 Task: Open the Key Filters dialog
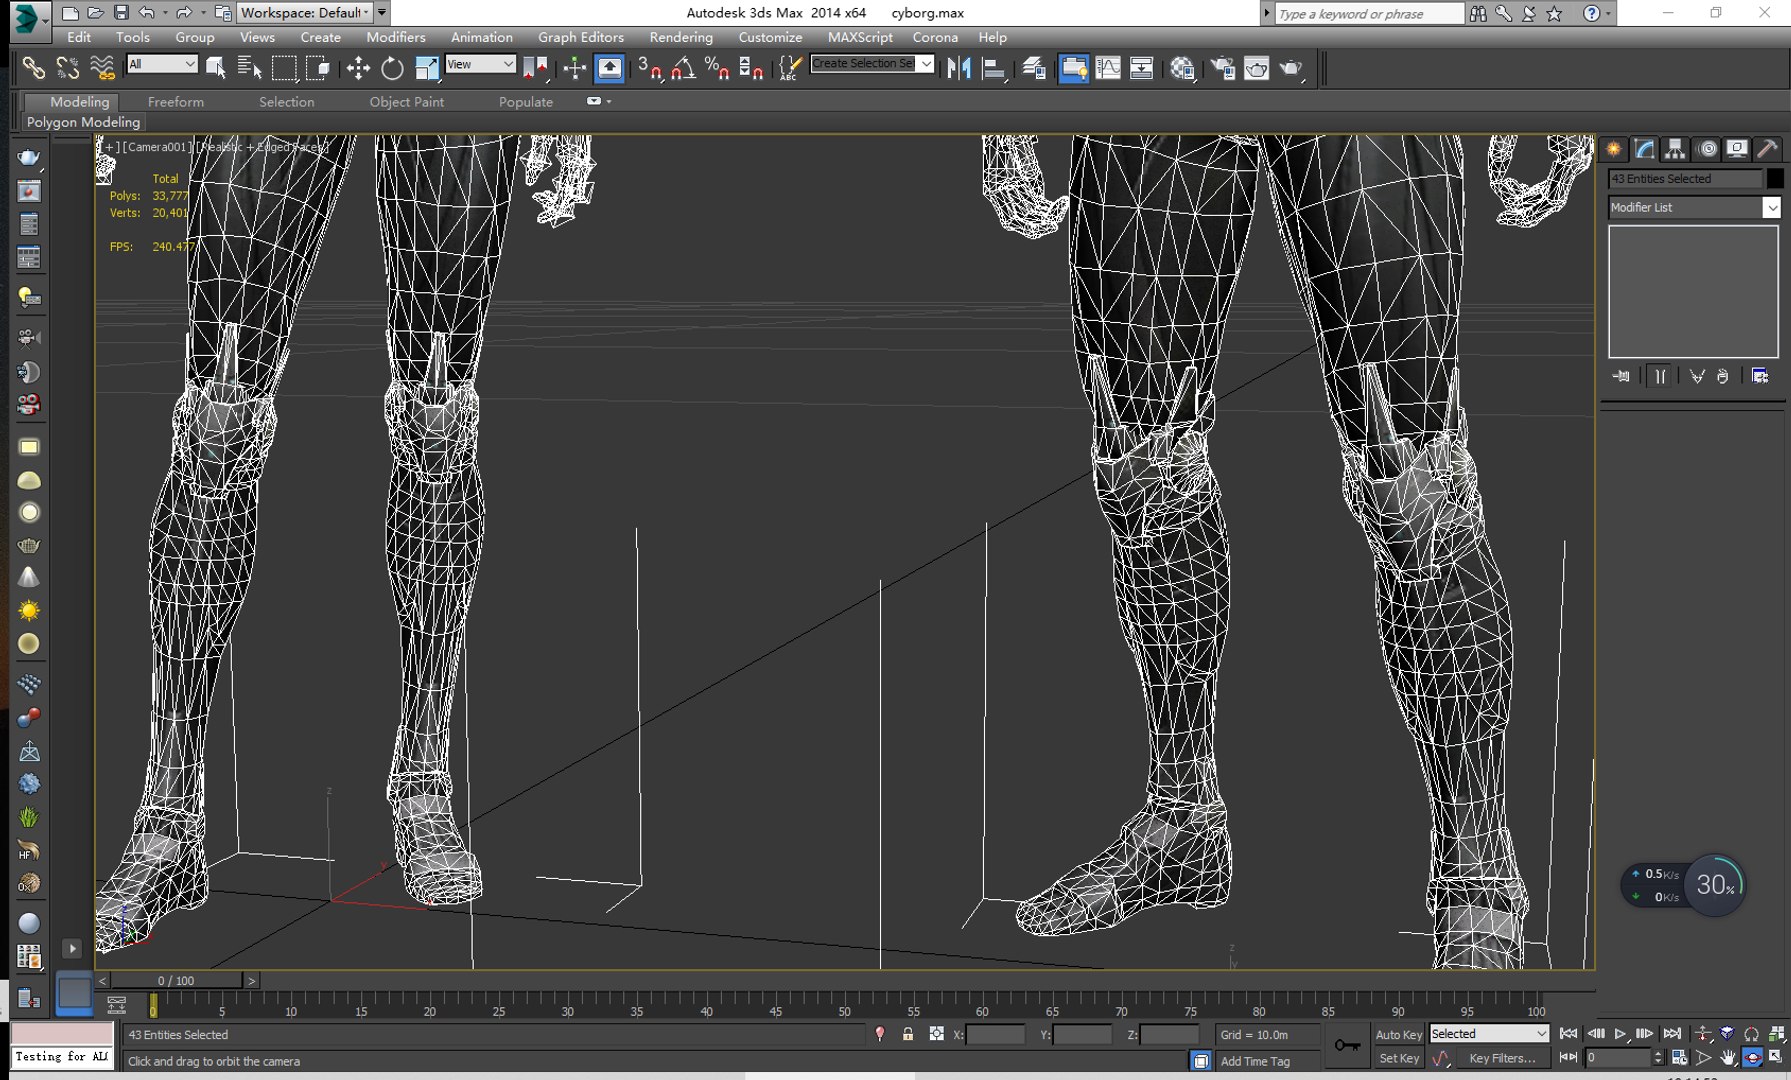click(1503, 1058)
